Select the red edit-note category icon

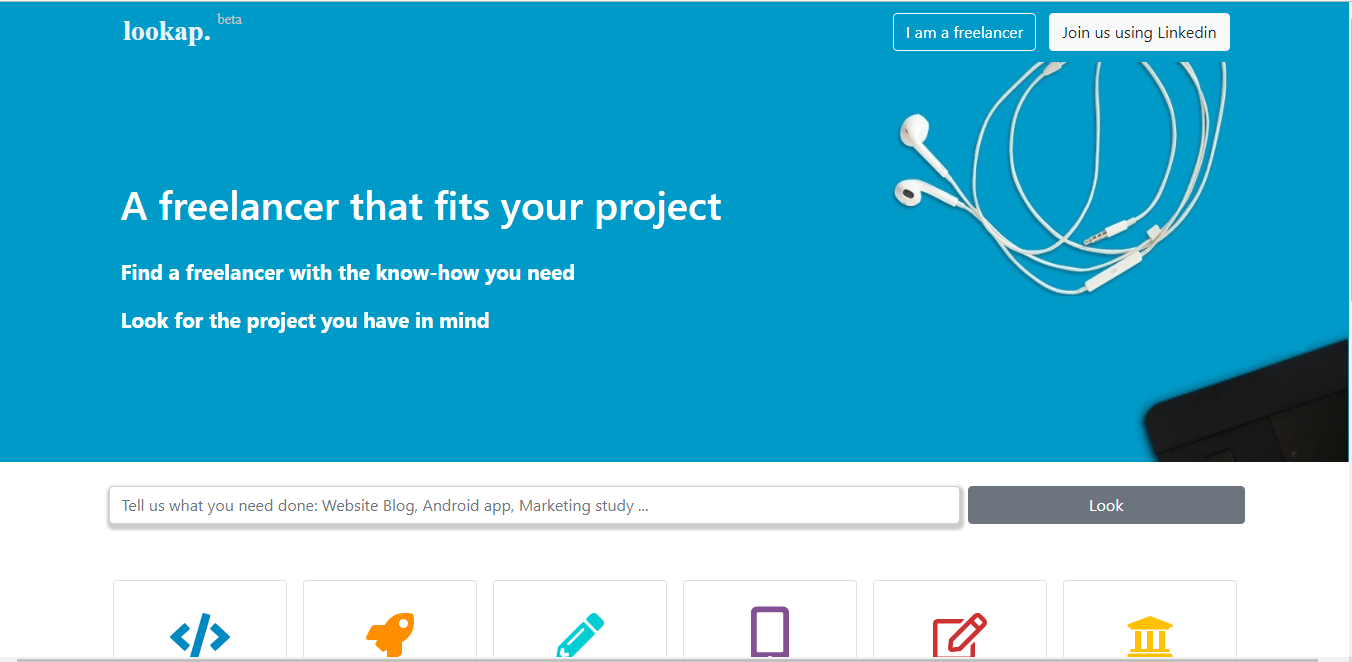(x=960, y=635)
